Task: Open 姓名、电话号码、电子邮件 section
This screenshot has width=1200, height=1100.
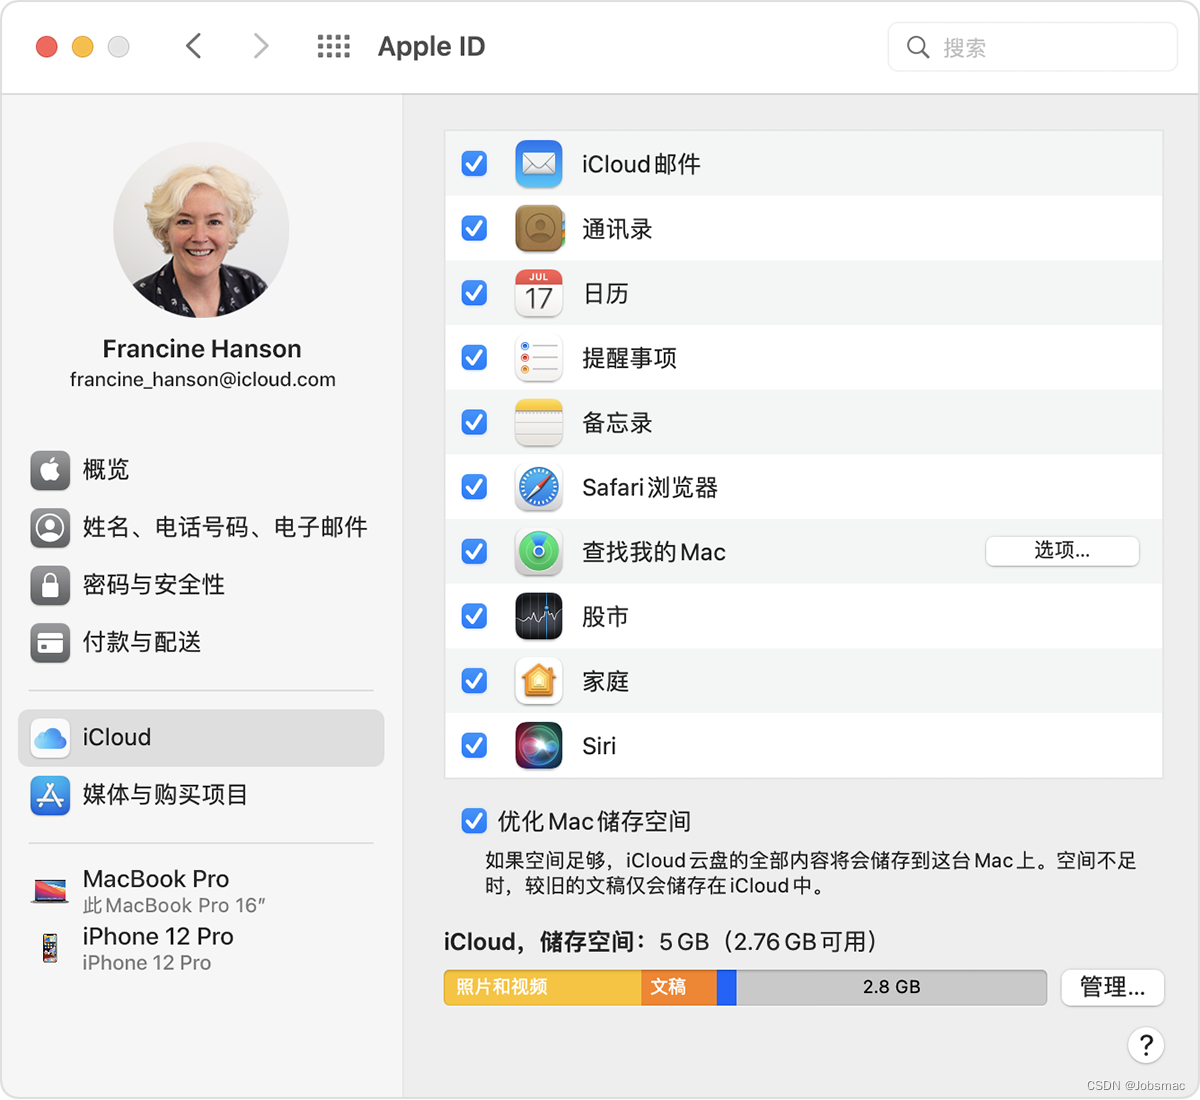Action: pos(200,527)
